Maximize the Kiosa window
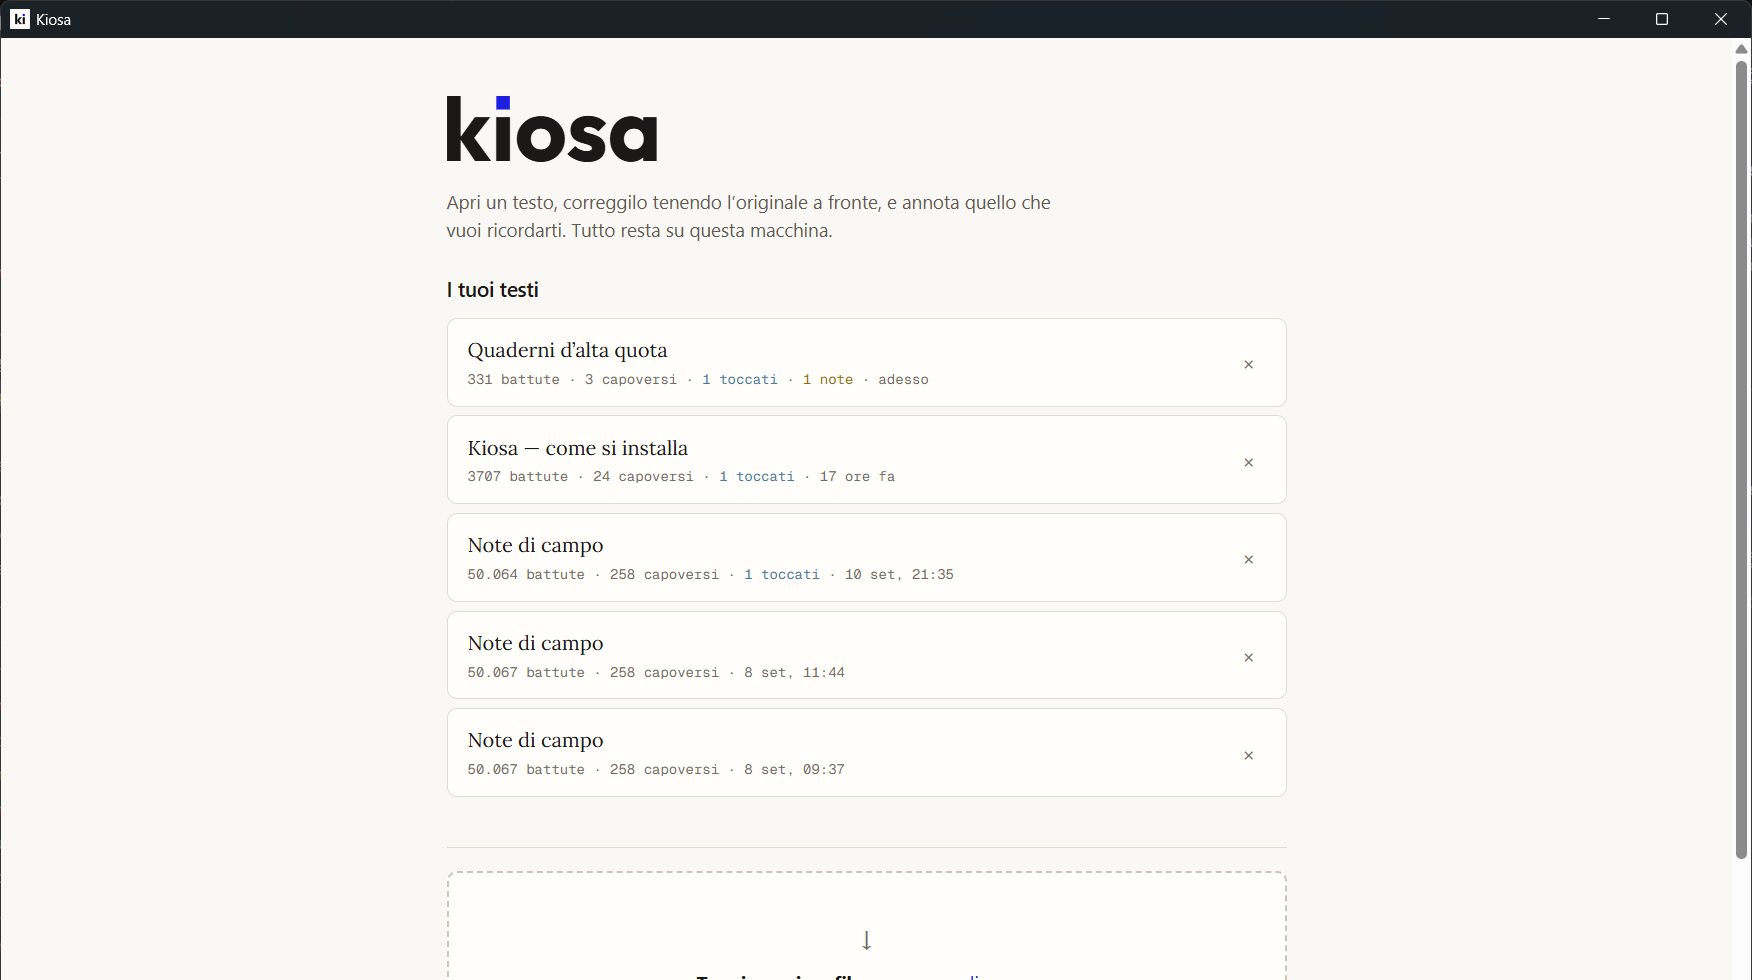Viewport: 1752px width, 980px height. point(1662,19)
